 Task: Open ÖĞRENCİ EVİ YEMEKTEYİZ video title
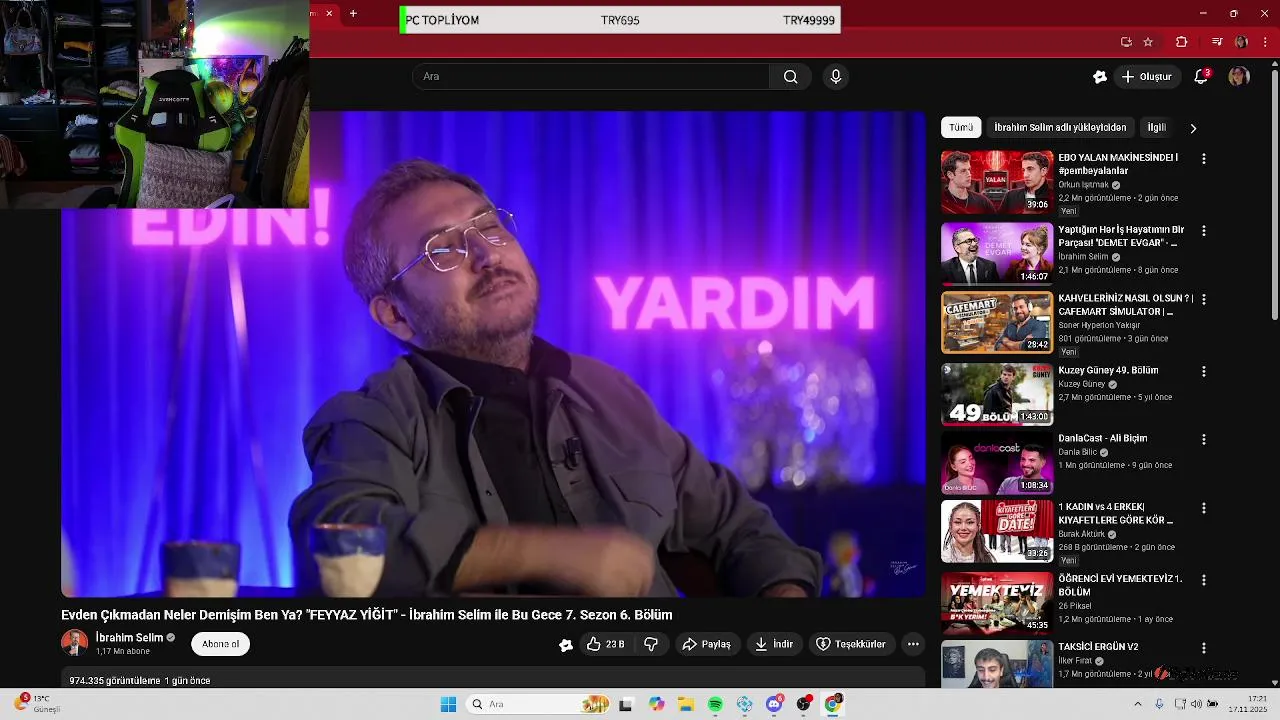tap(1120, 585)
